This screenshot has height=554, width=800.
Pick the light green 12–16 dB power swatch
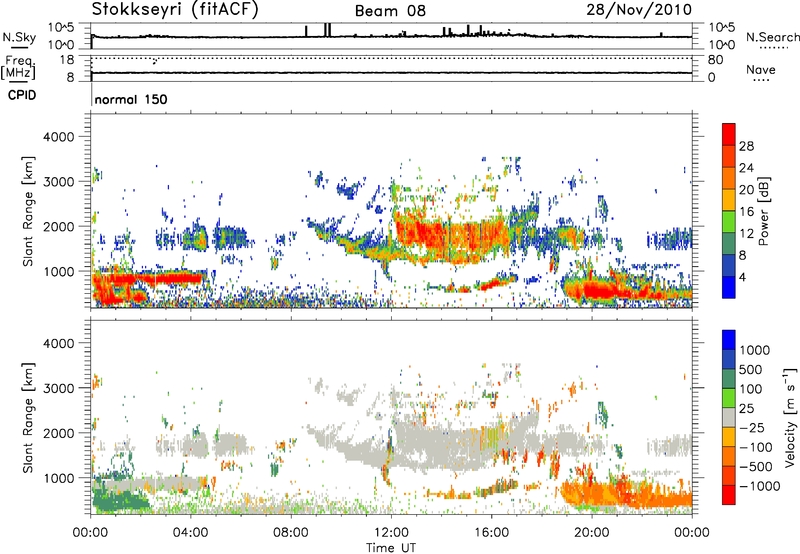[x=729, y=222]
